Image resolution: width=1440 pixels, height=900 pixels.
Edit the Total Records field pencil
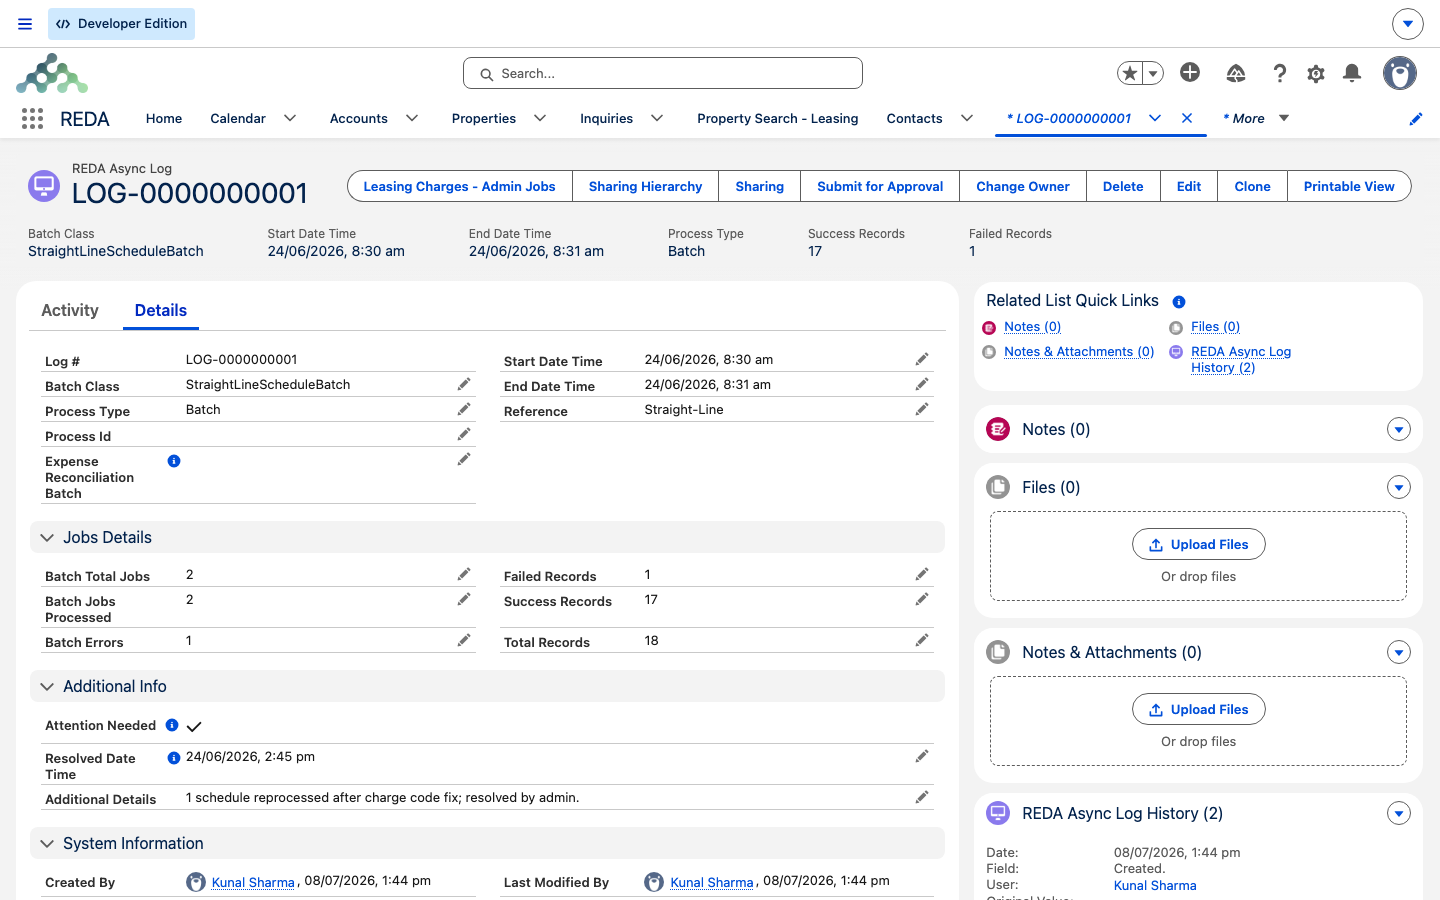point(922,641)
